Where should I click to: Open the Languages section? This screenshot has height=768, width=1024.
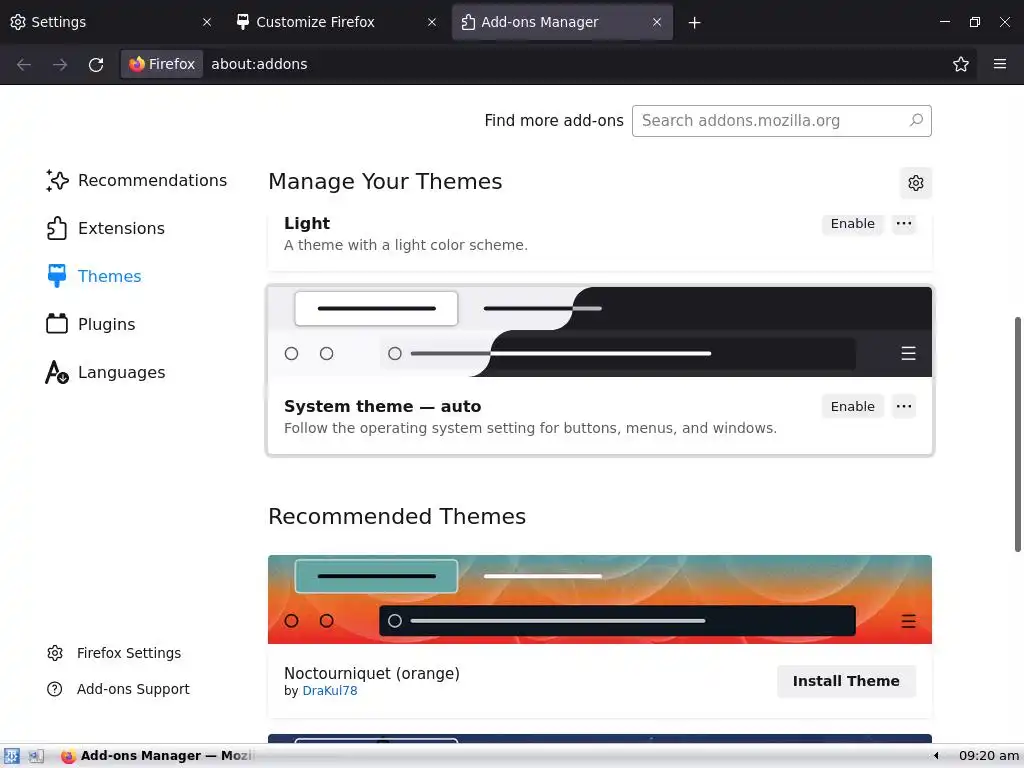point(105,372)
